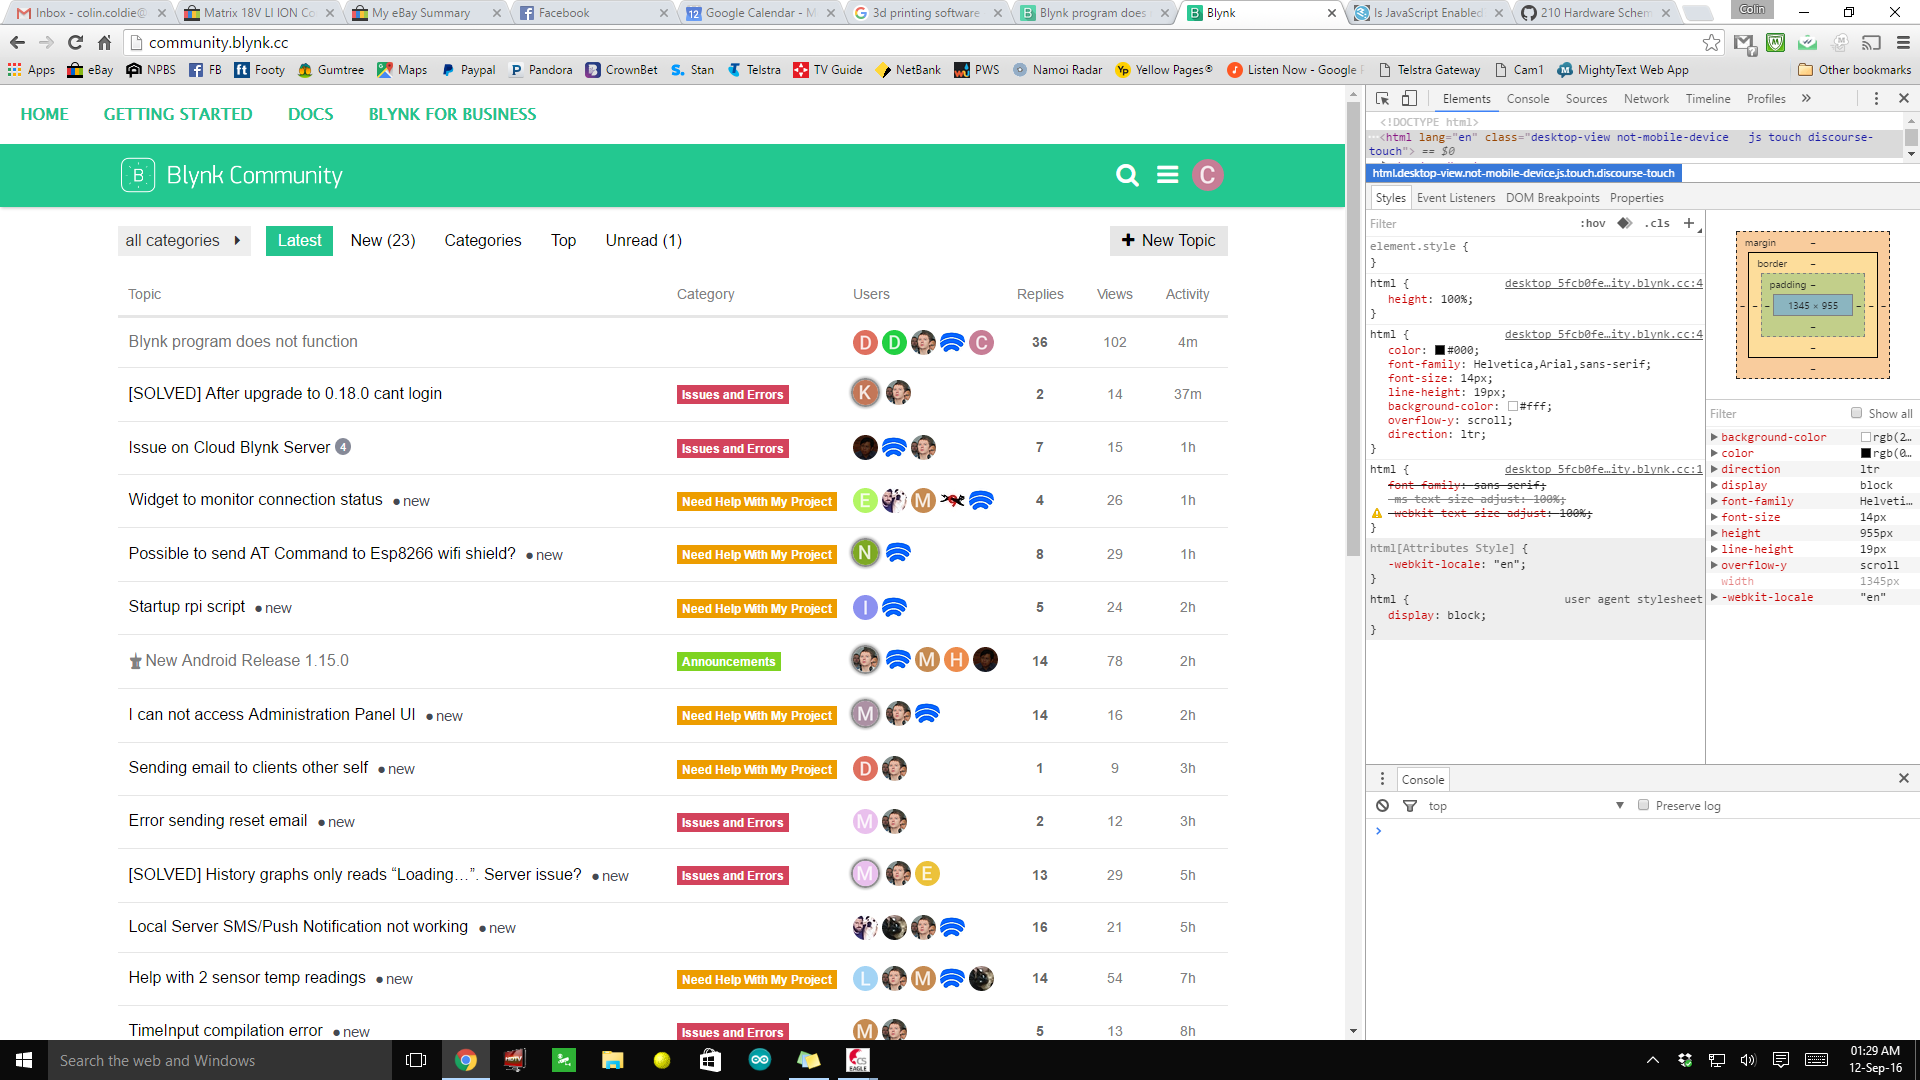The height and width of the screenshot is (1080, 1920).
Task: Toggle the :hov element state button
Action: pos(1592,223)
